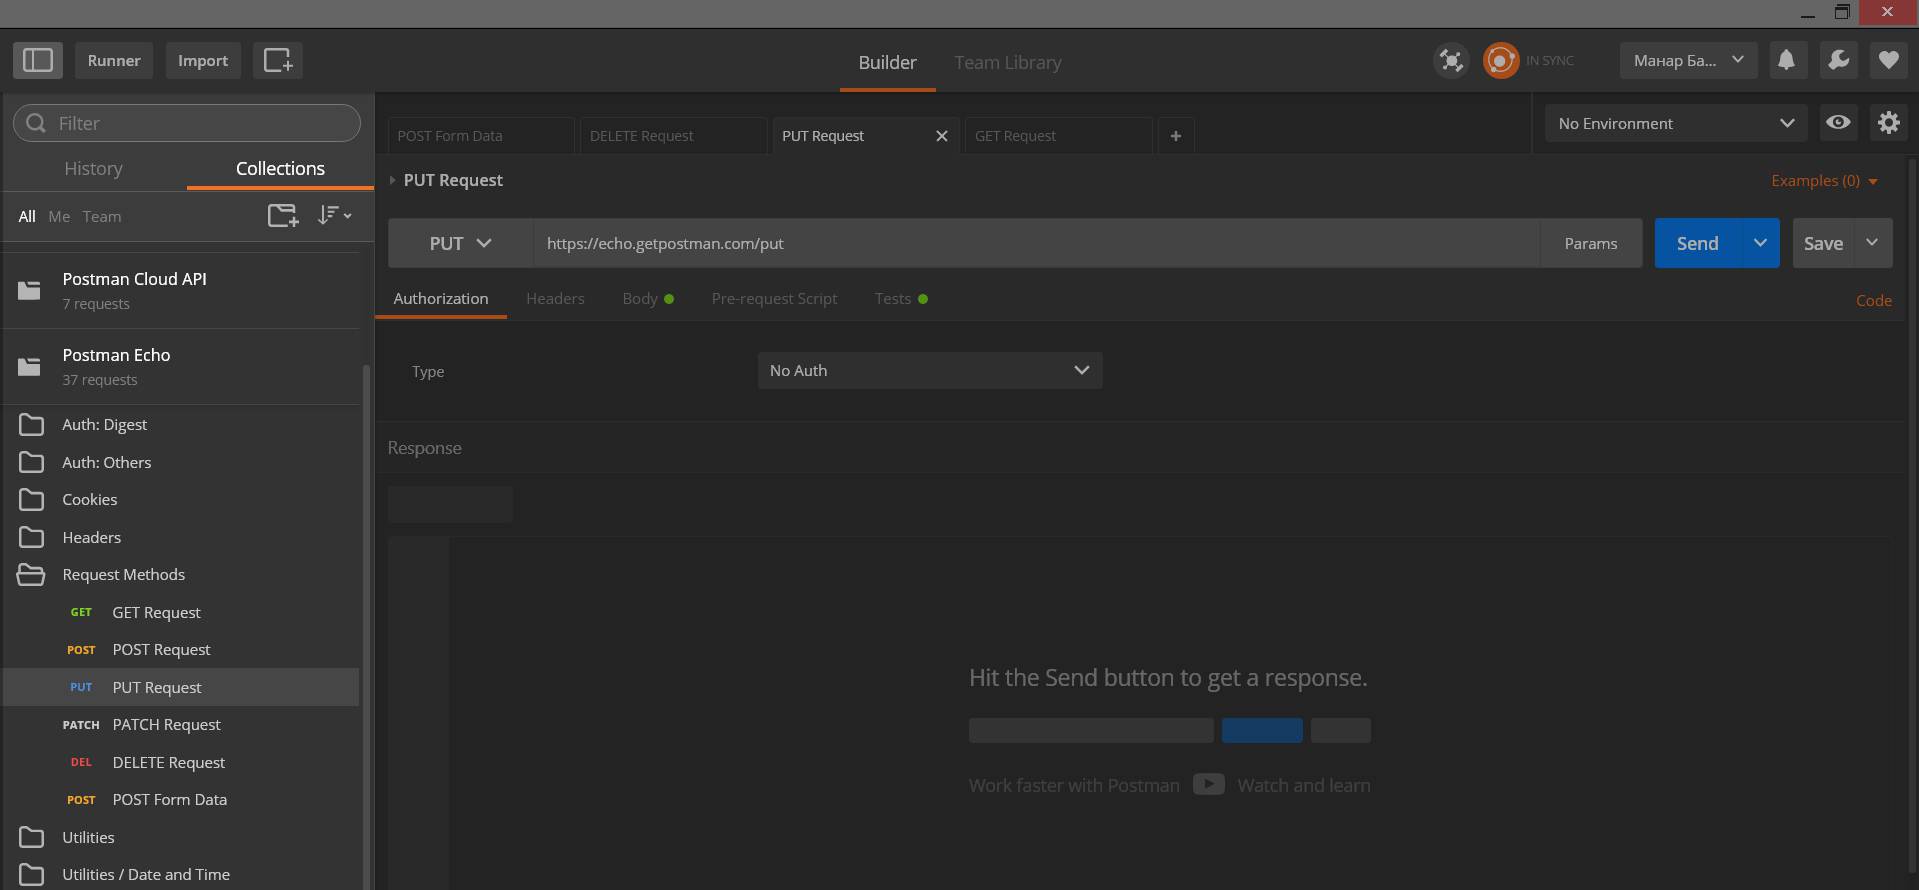Click the open folder icon of Request Methods
Viewport: 1919px width, 890px height.
(x=31, y=574)
